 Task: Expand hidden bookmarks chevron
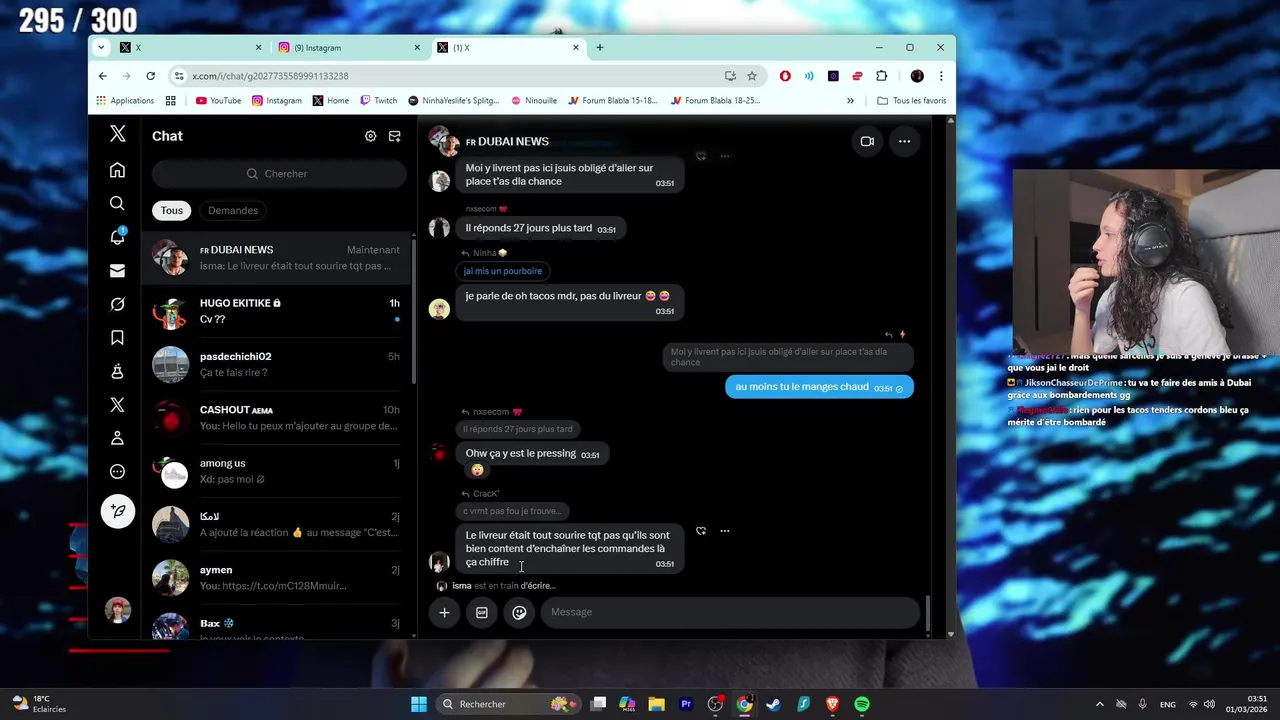850,100
